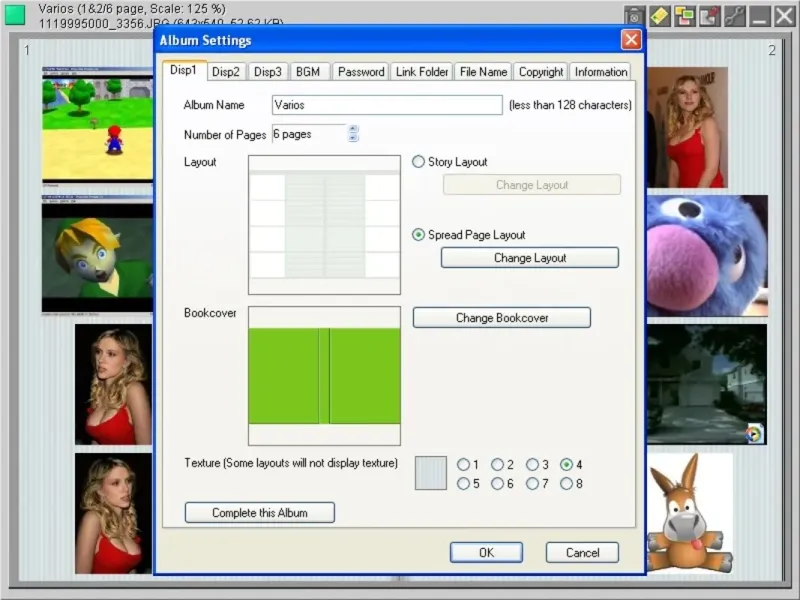Switch to the Disp2 tab

[x=226, y=72]
